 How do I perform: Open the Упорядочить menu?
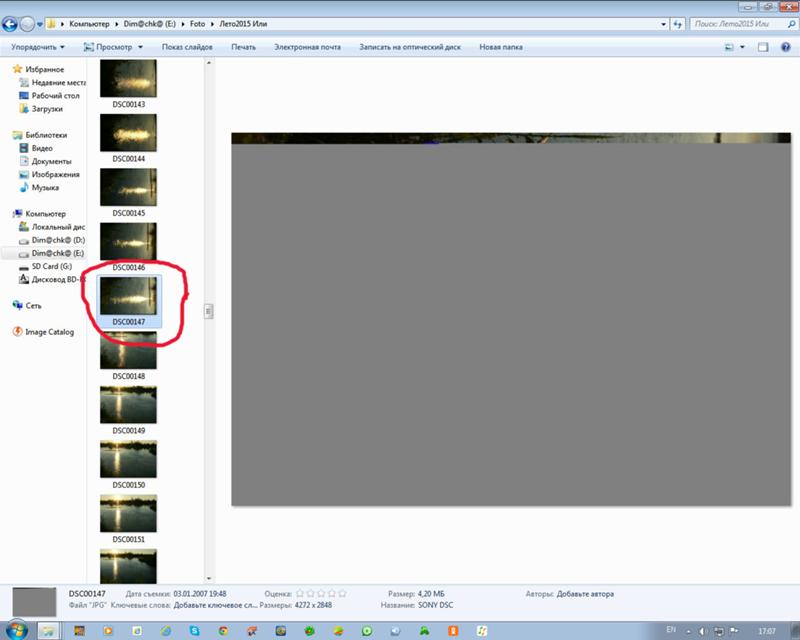point(38,47)
